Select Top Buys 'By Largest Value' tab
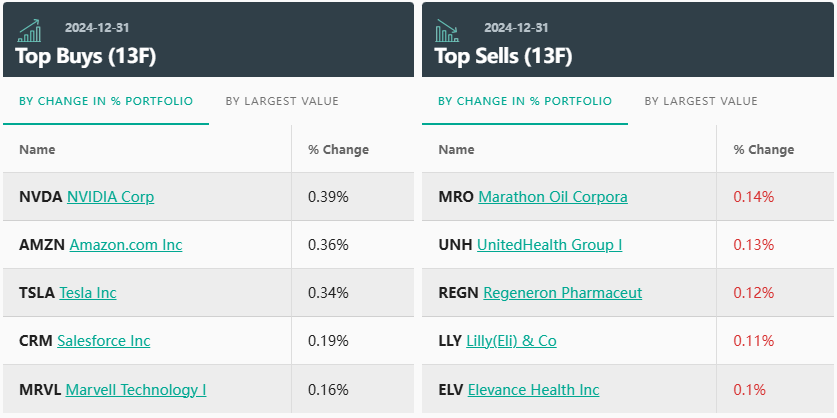The width and height of the screenshot is (837, 418). click(x=282, y=101)
